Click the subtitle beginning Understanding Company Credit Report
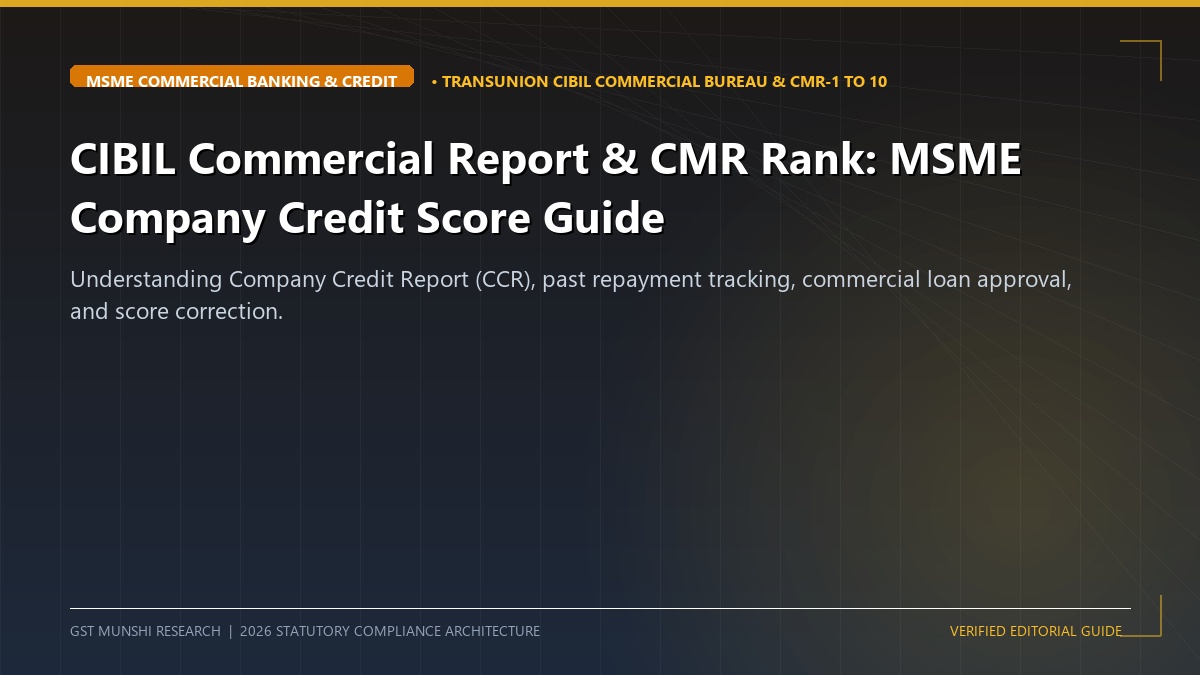Viewport: 1200px width, 675px height. (x=571, y=295)
